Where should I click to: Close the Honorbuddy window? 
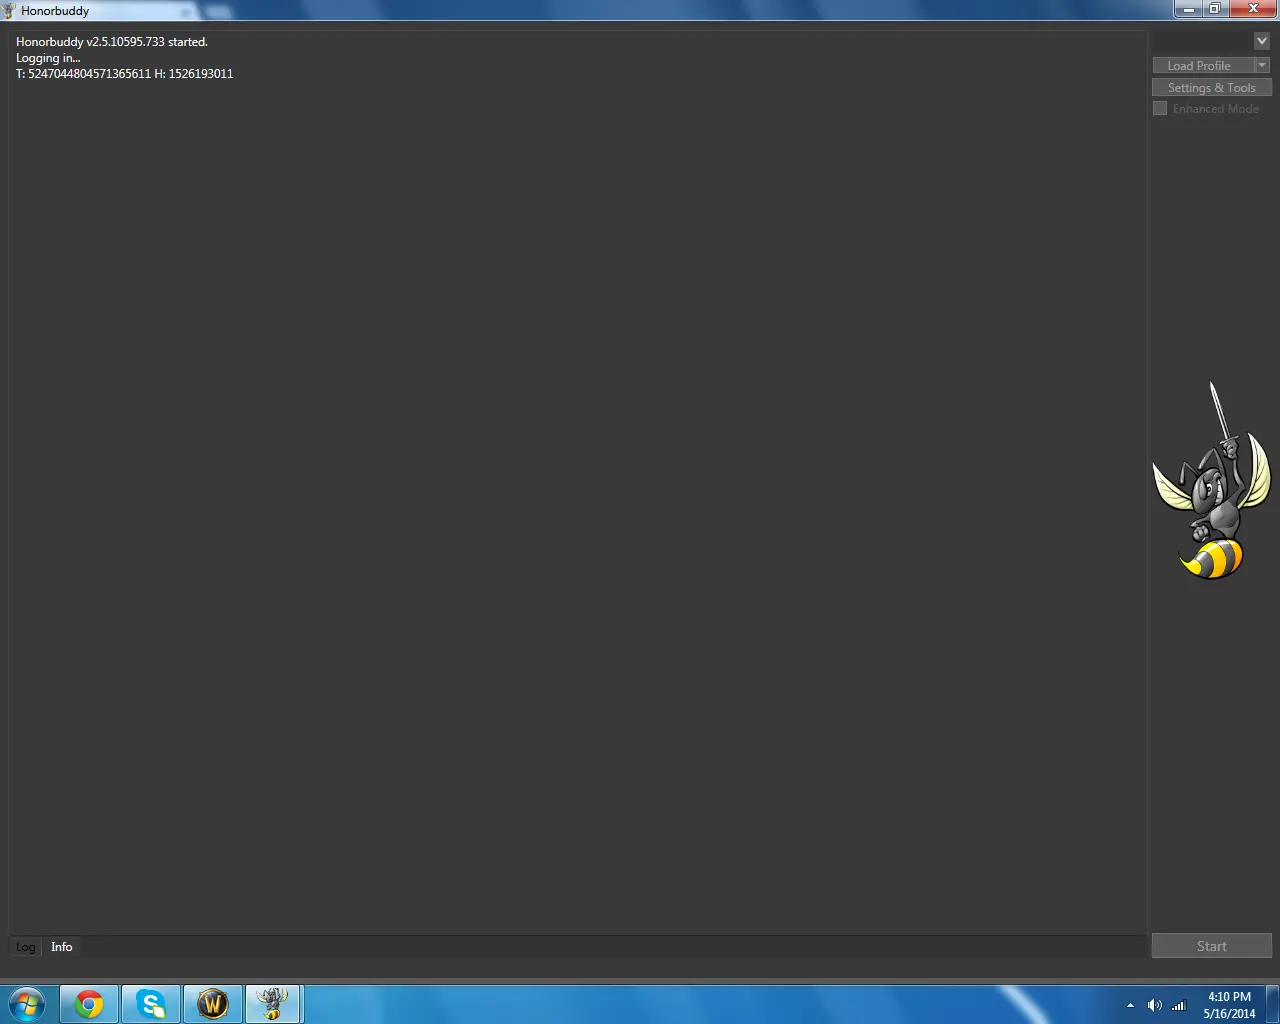click(x=1253, y=8)
